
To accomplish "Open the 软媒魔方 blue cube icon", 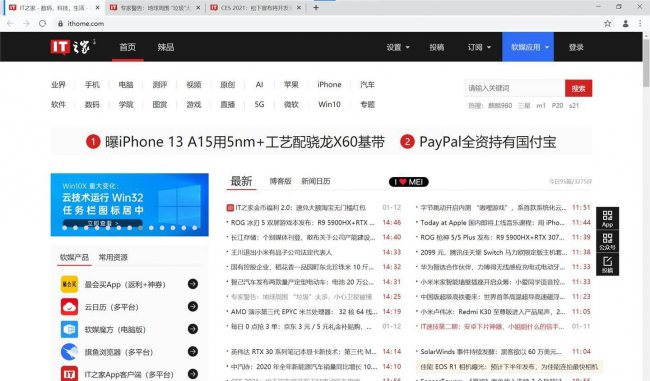I will coord(69,329).
